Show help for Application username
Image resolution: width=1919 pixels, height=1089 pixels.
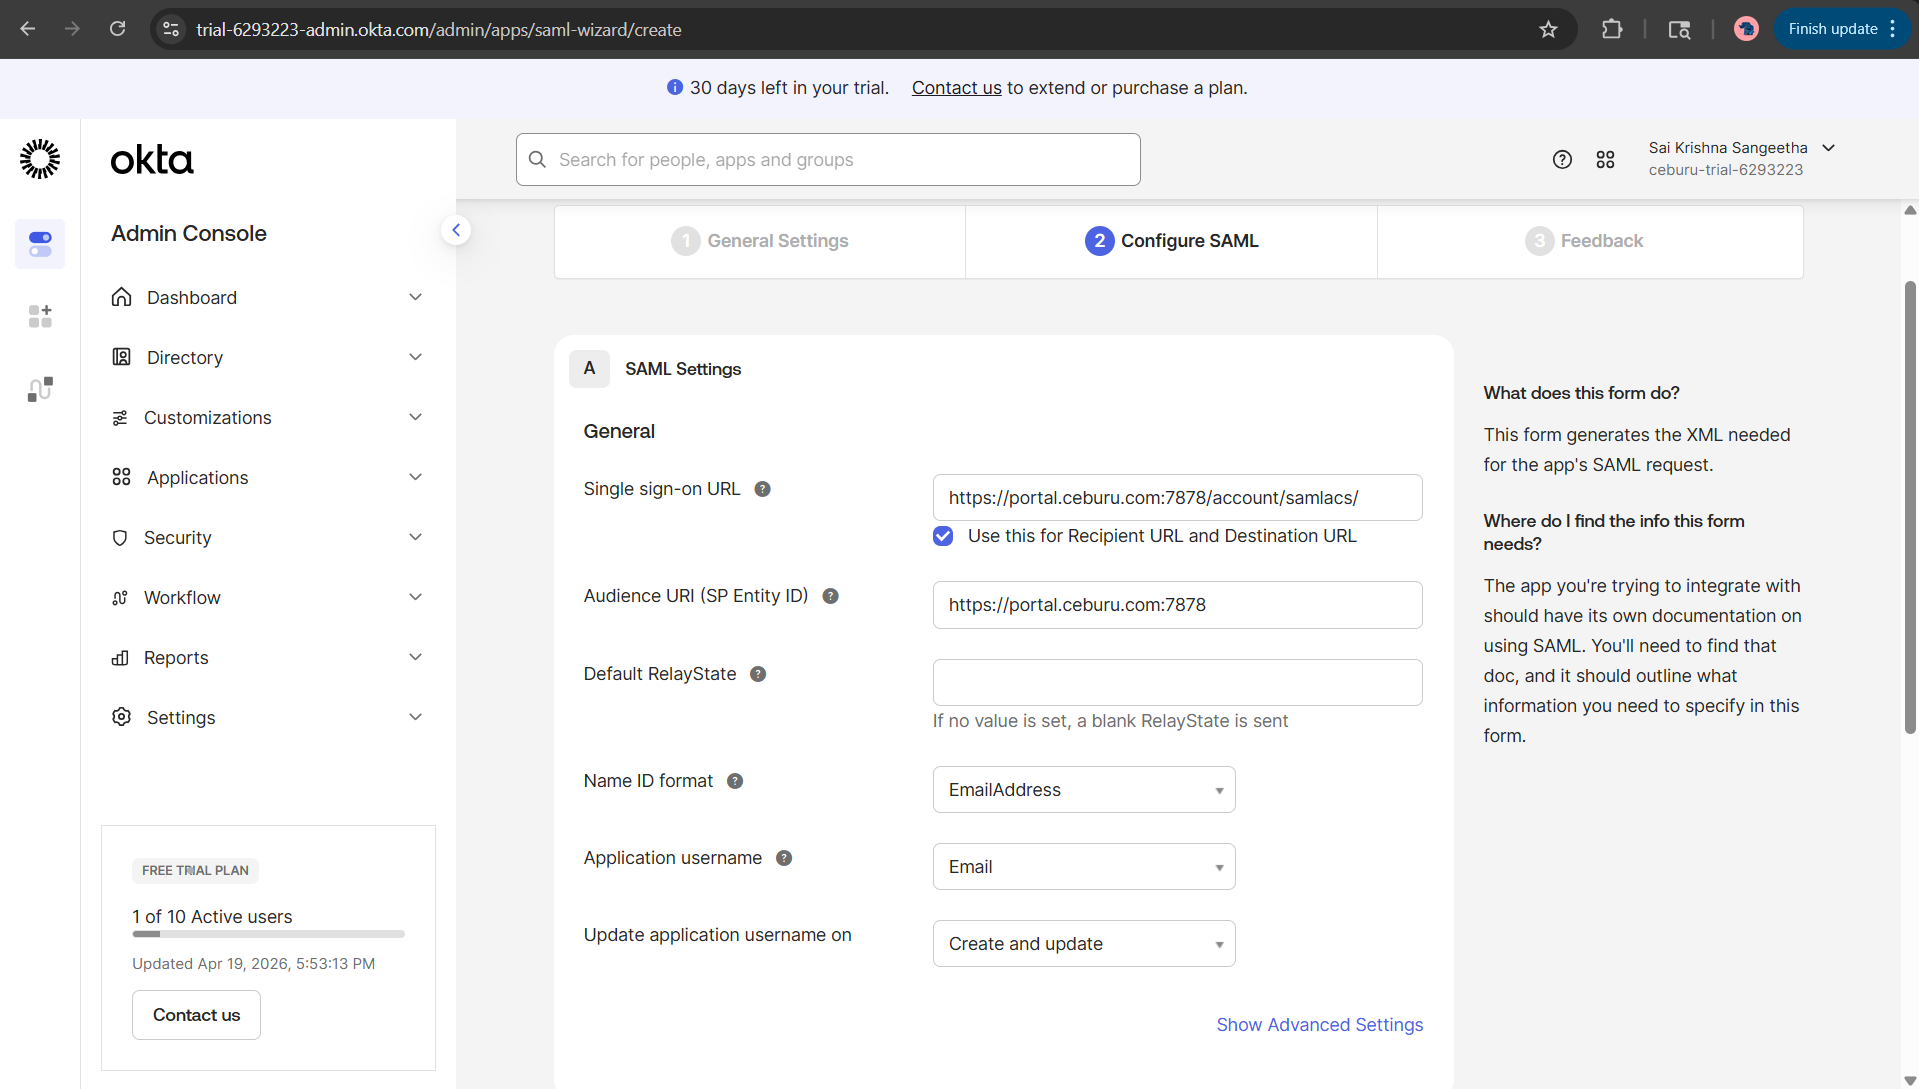coord(784,858)
